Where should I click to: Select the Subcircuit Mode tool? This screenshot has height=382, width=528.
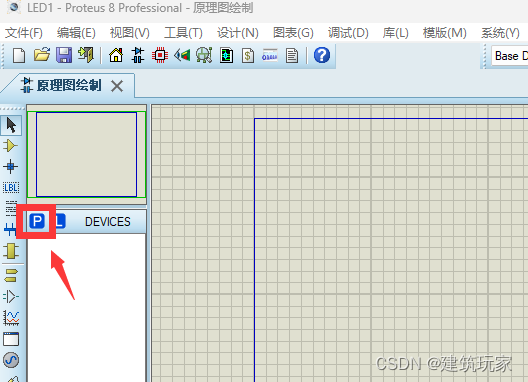10,251
